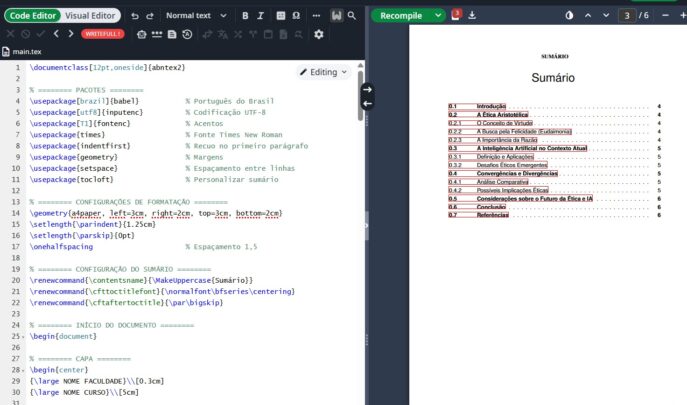
Task: Click the undo arrow in editor toolbar
Action: [x=135, y=16]
